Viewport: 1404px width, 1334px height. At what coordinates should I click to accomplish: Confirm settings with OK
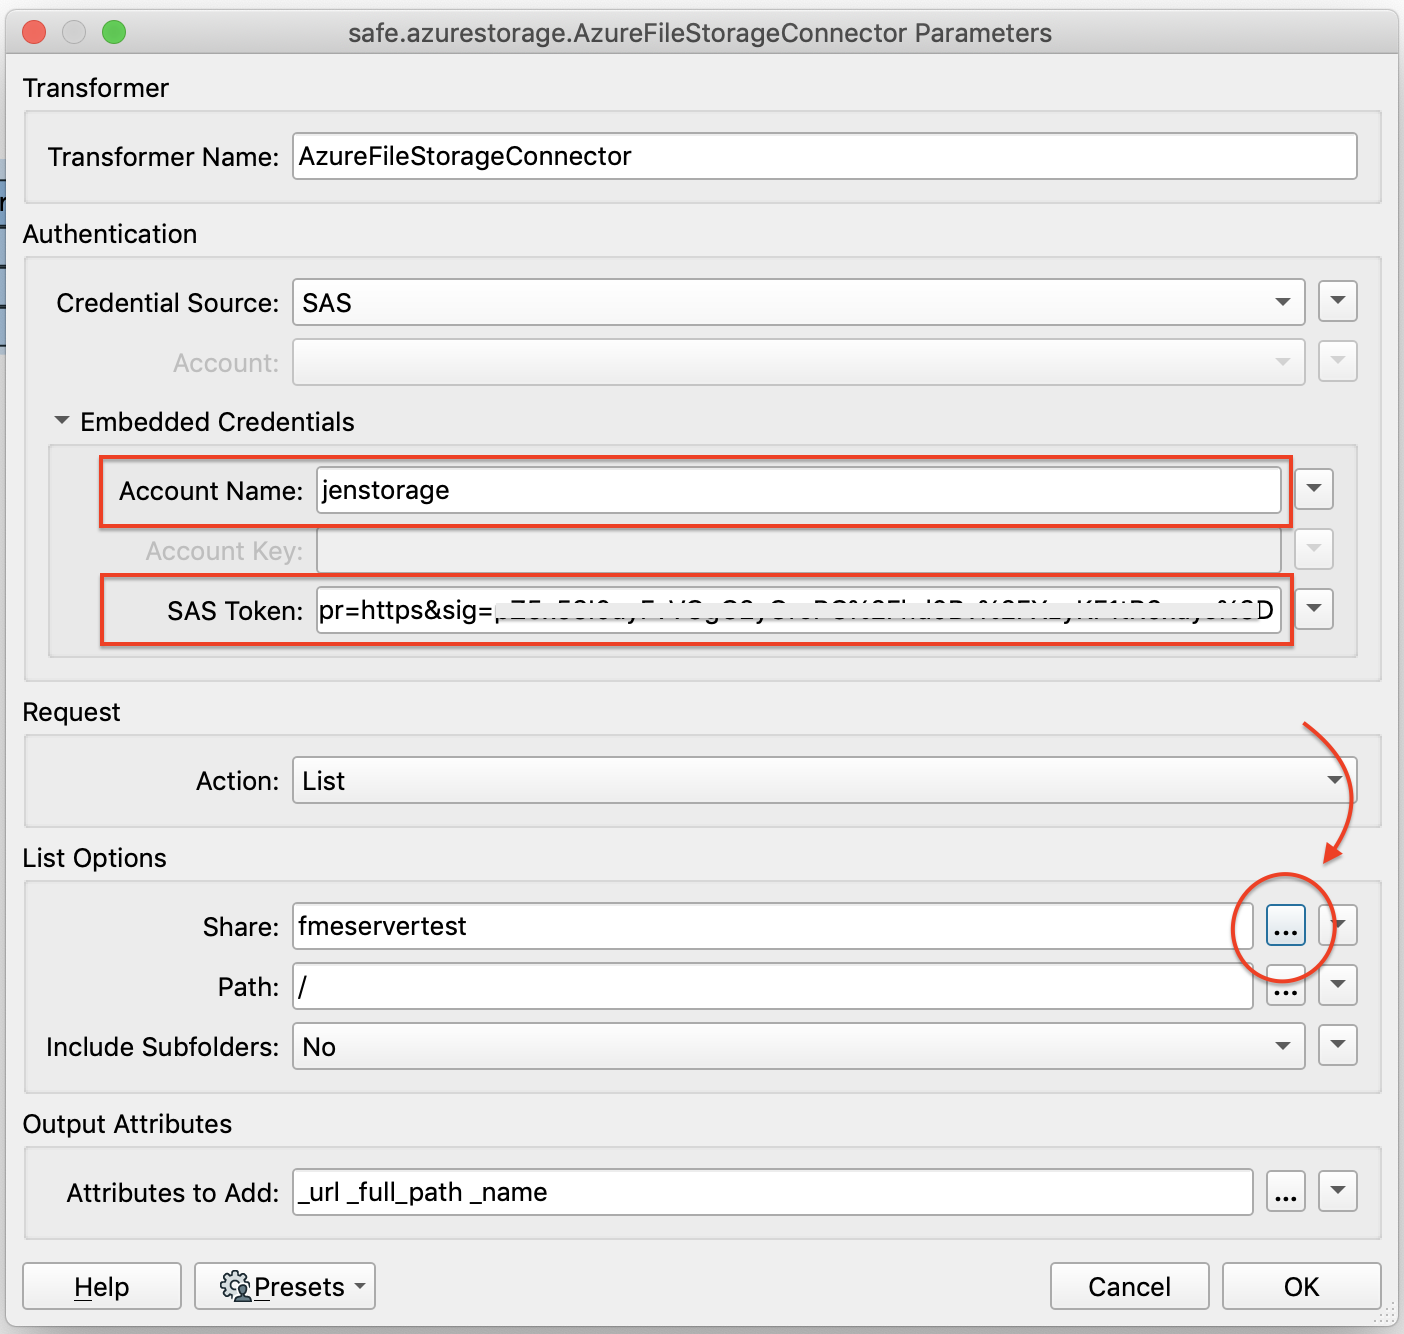tap(1301, 1286)
